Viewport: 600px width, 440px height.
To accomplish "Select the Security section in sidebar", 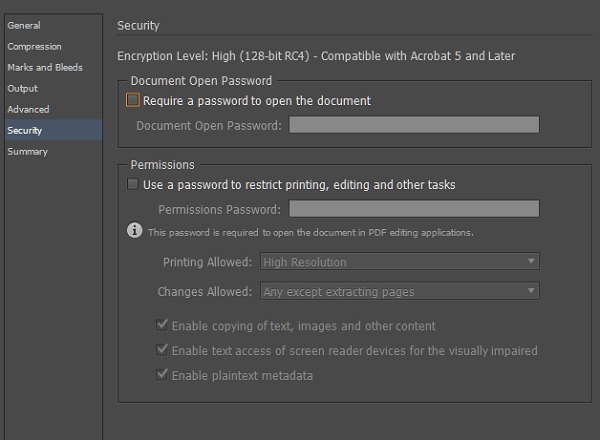I will point(25,130).
